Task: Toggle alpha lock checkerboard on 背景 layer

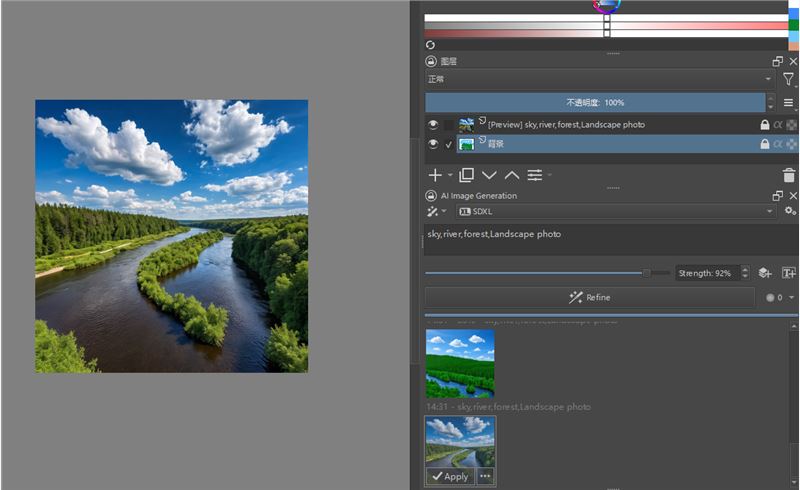Action: pyautogui.click(x=791, y=144)
